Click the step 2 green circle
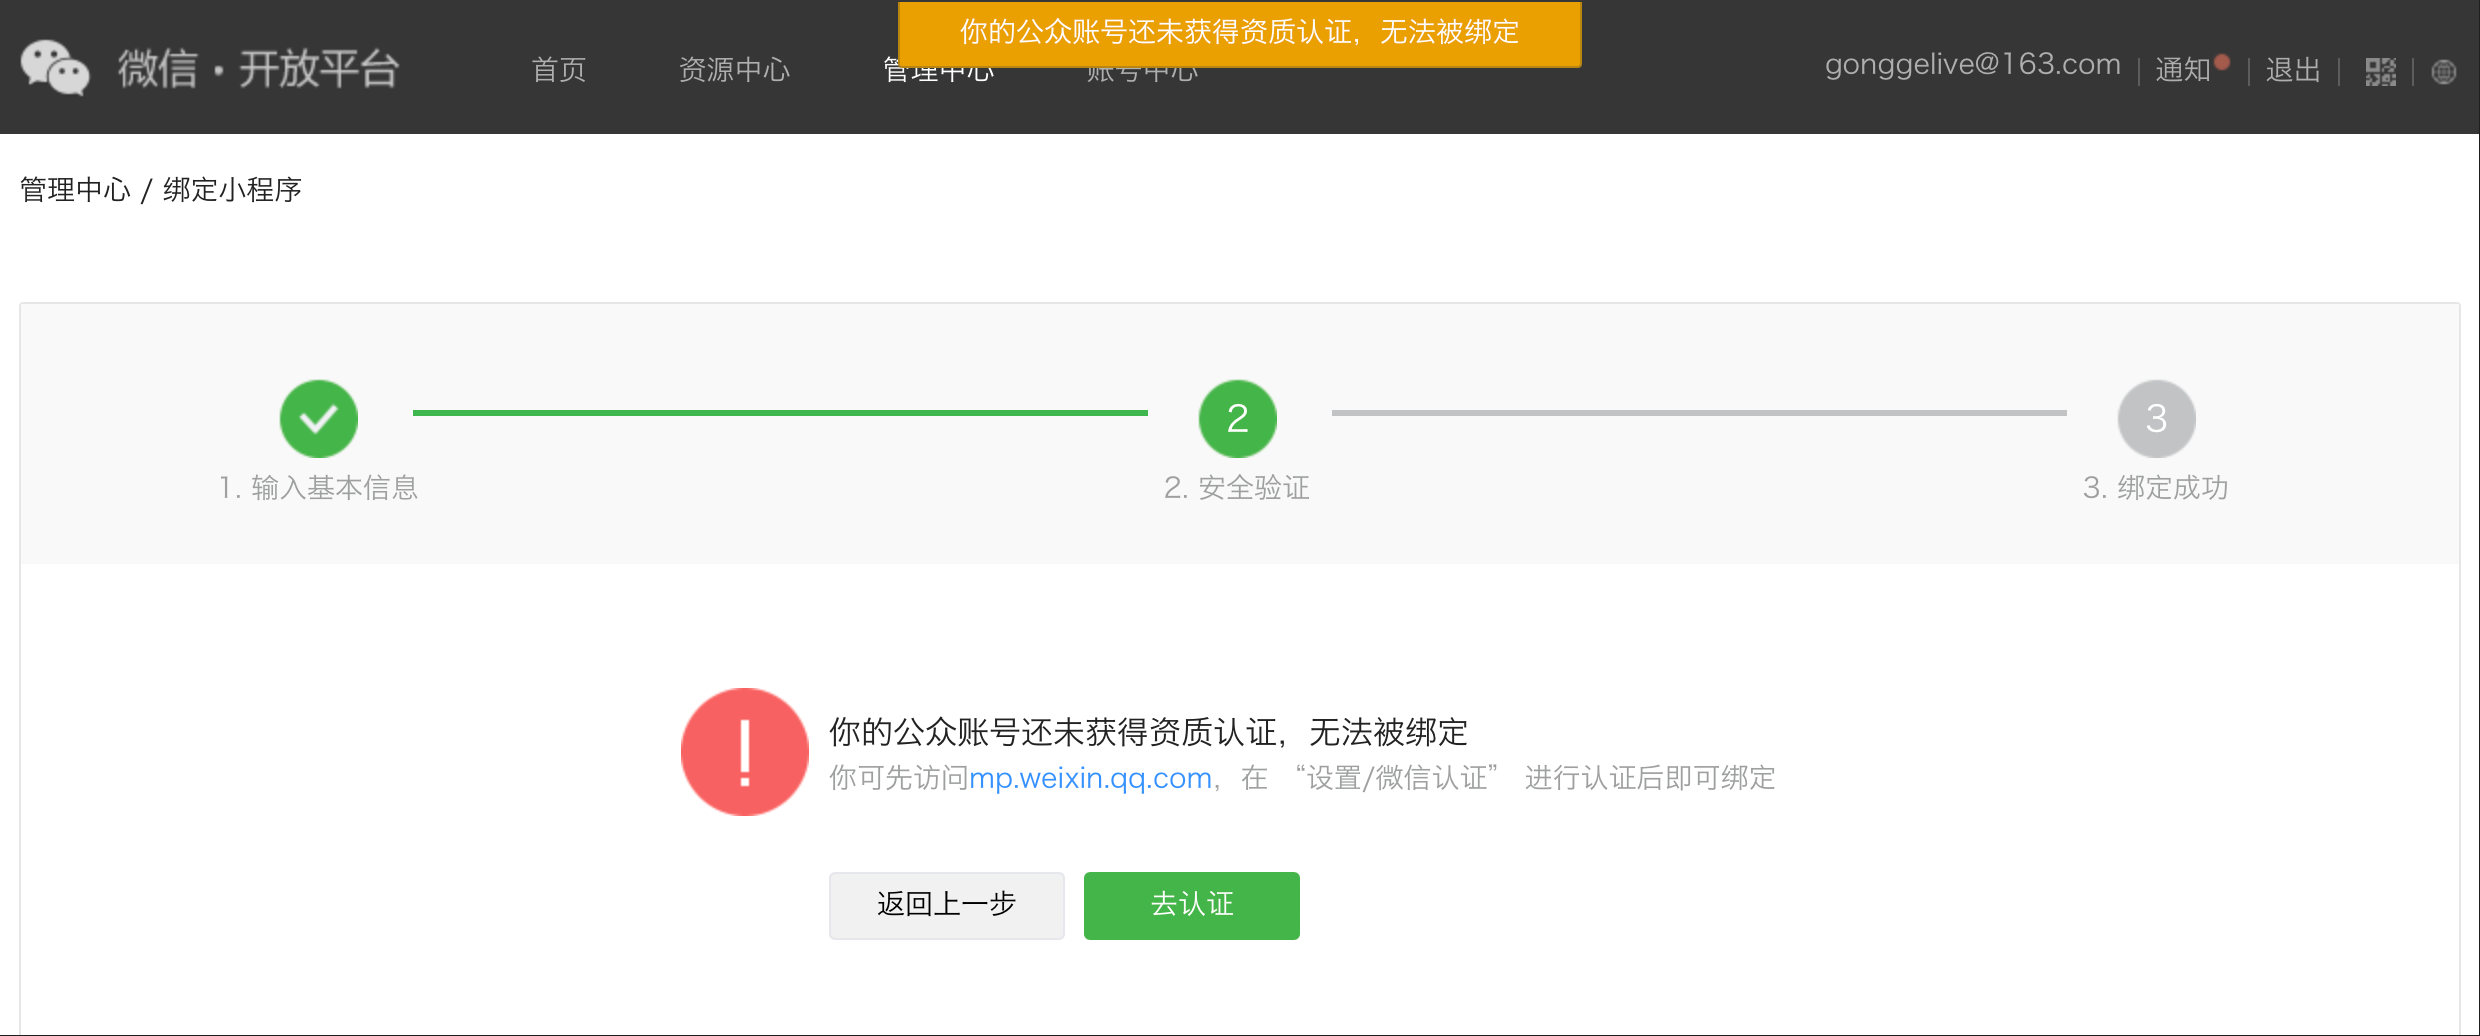The image size is (2480, 1036). [1237, 418]
